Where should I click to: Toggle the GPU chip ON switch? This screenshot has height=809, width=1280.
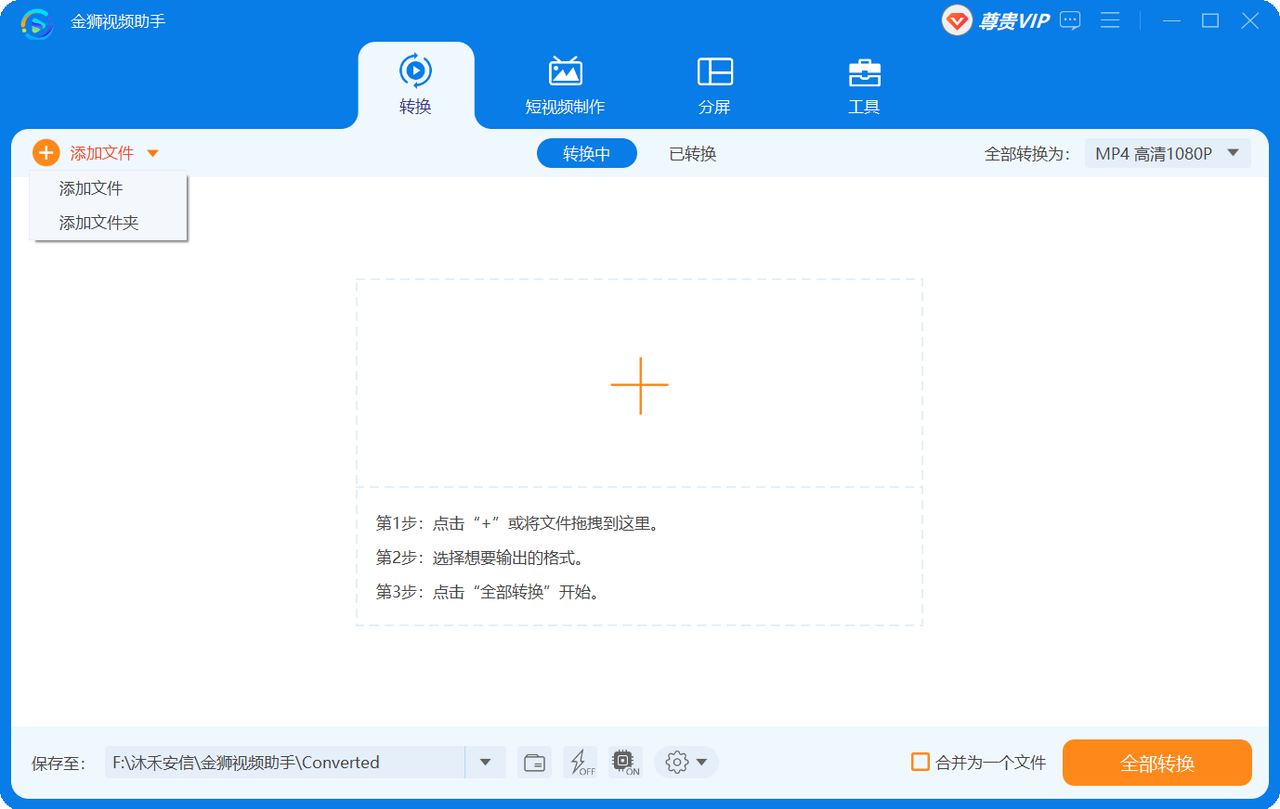[625, 763]
